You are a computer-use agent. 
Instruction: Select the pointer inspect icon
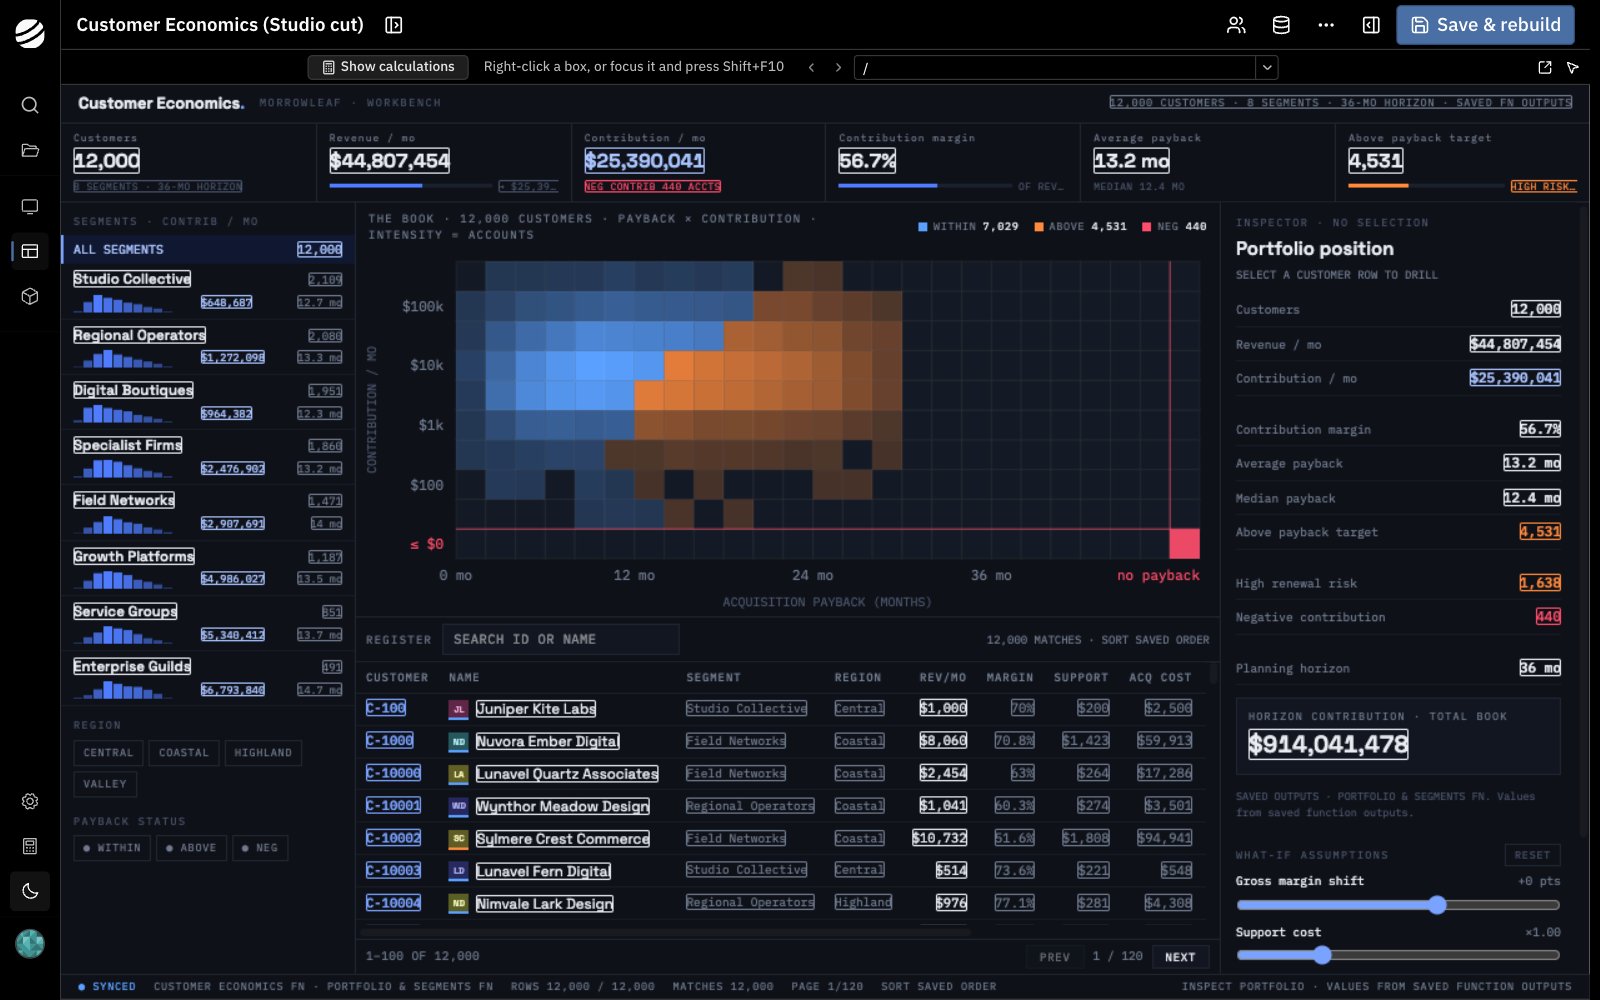[x=1573, y=67]
